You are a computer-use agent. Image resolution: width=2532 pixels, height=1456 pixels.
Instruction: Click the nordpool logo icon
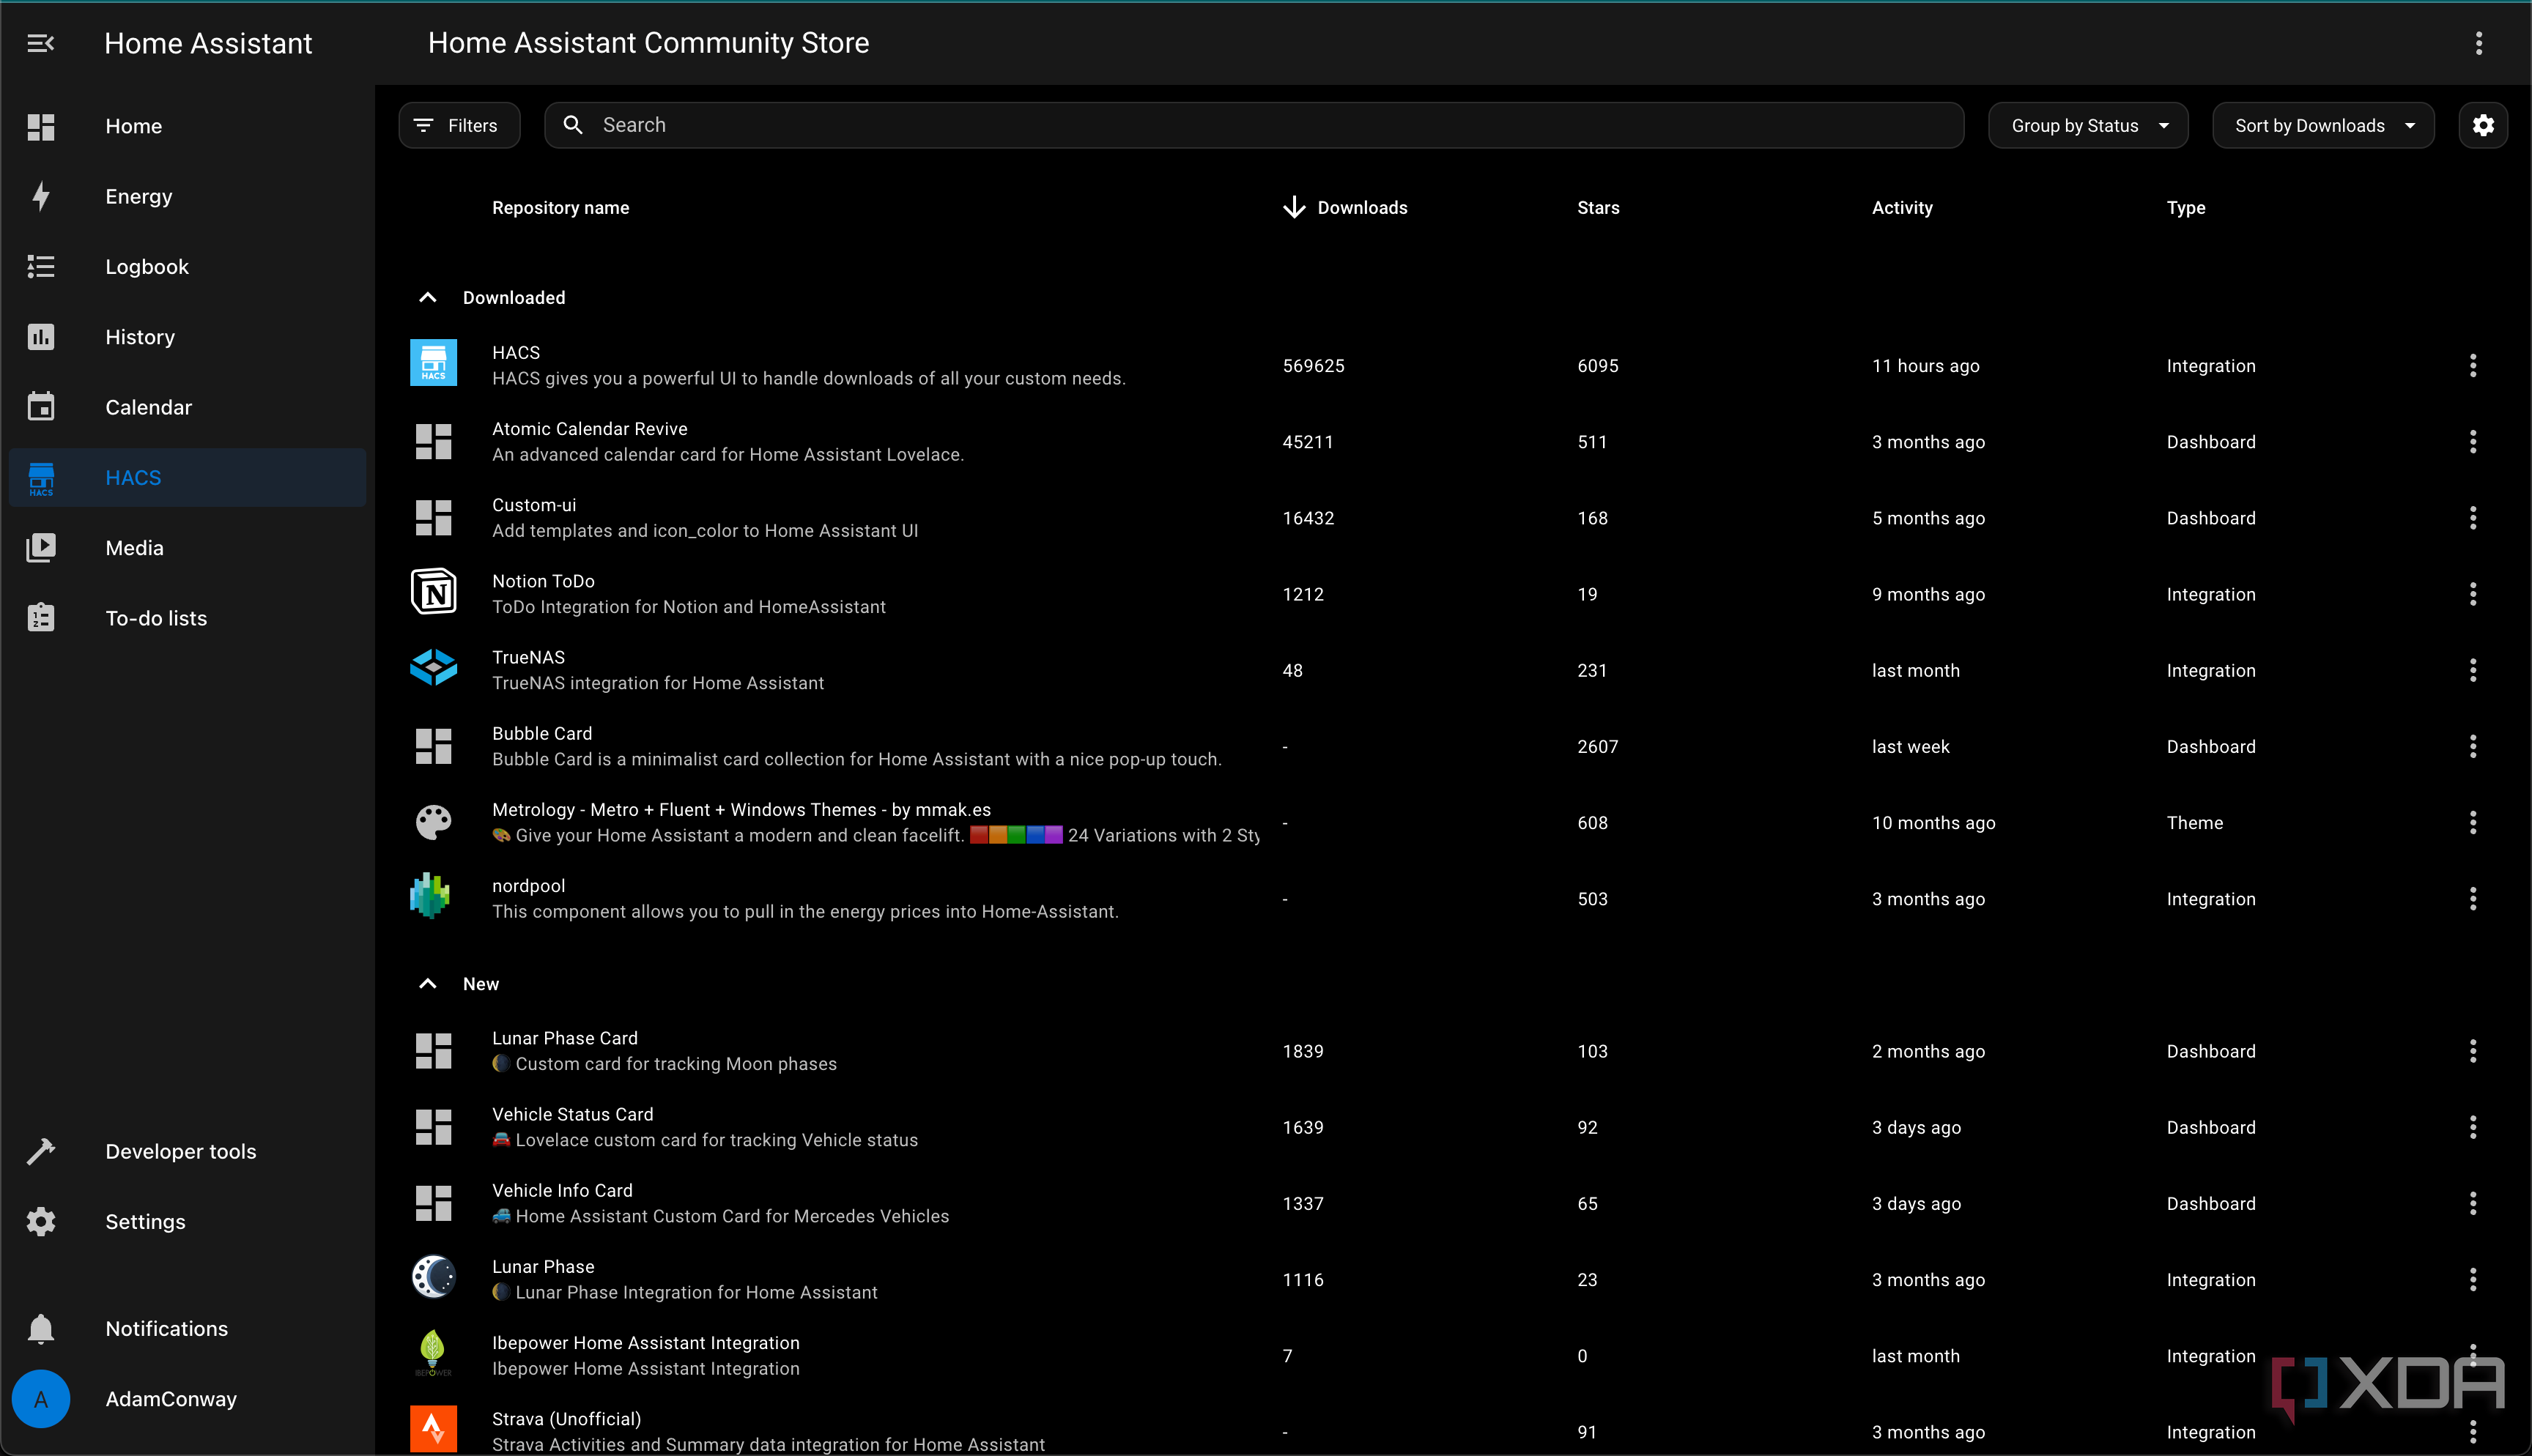click(431, 896)
